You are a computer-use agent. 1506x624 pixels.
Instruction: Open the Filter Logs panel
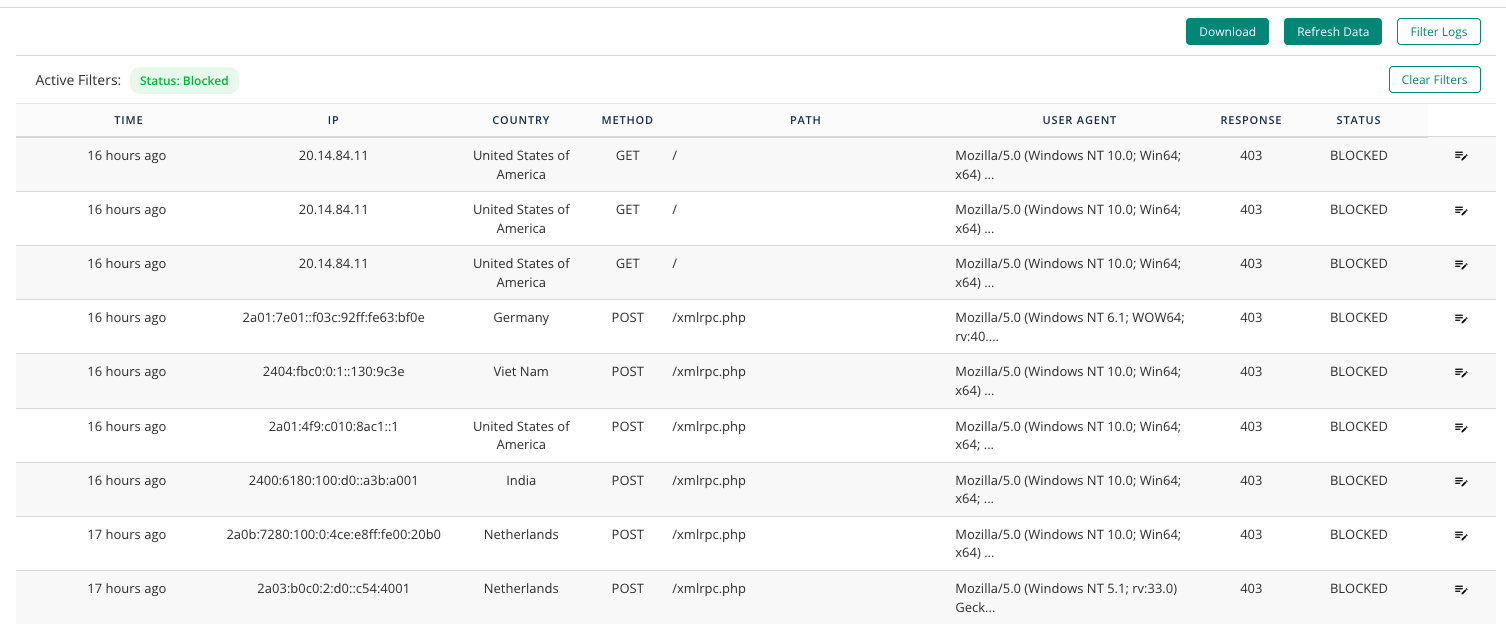coord(1439,32)
